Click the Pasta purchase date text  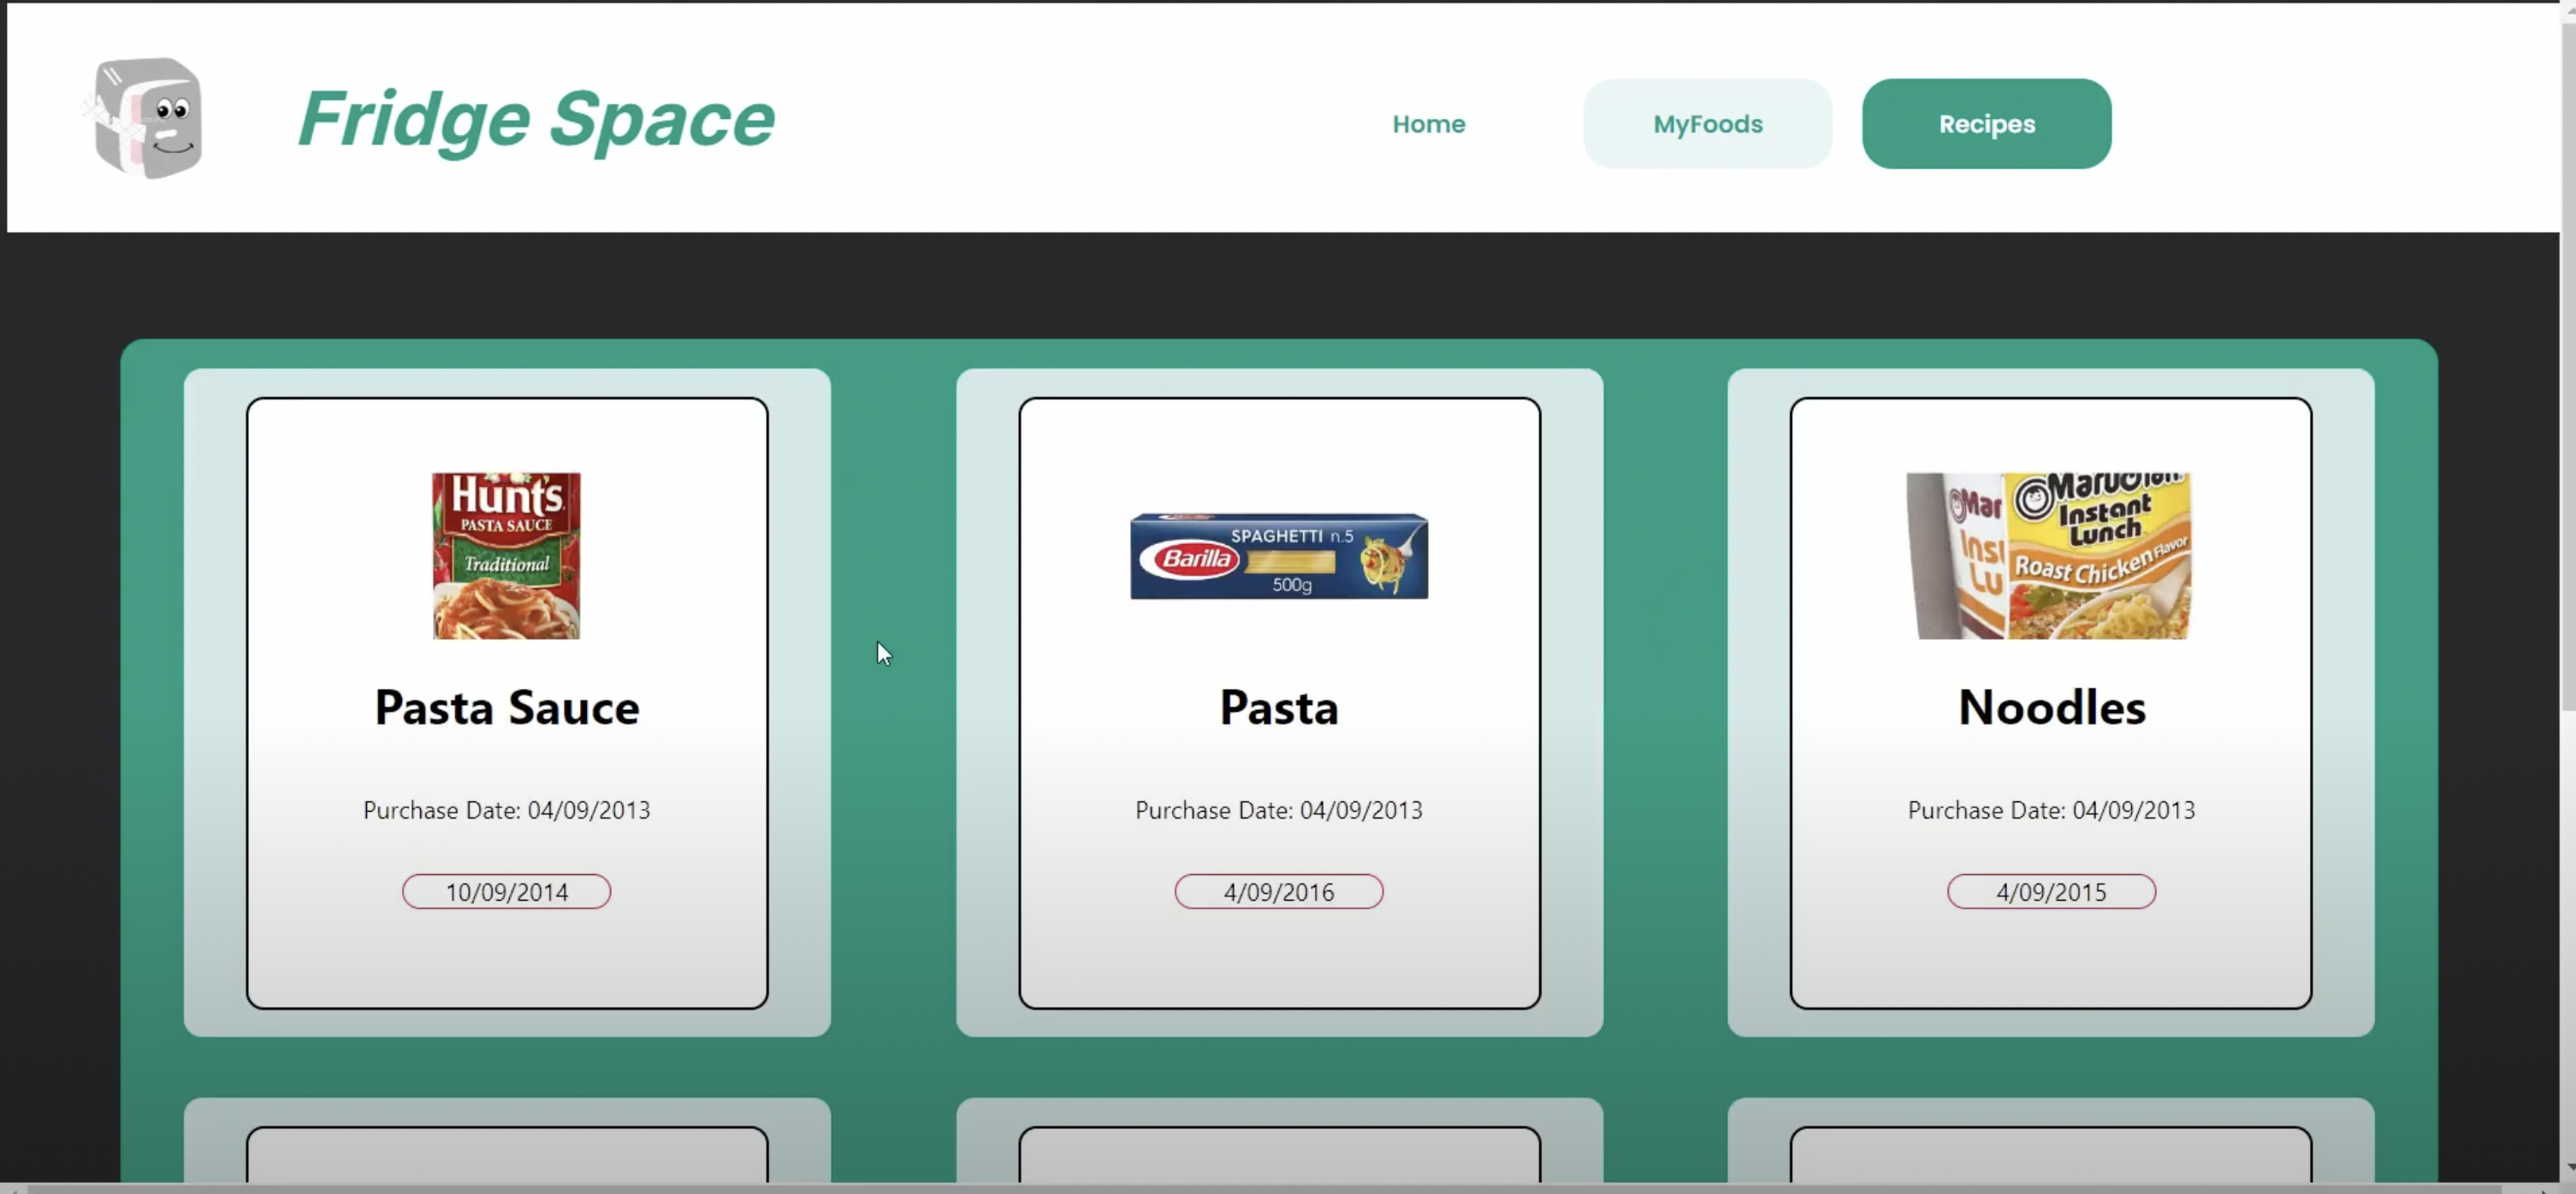pyautogui.click(x=1278, y=810)
